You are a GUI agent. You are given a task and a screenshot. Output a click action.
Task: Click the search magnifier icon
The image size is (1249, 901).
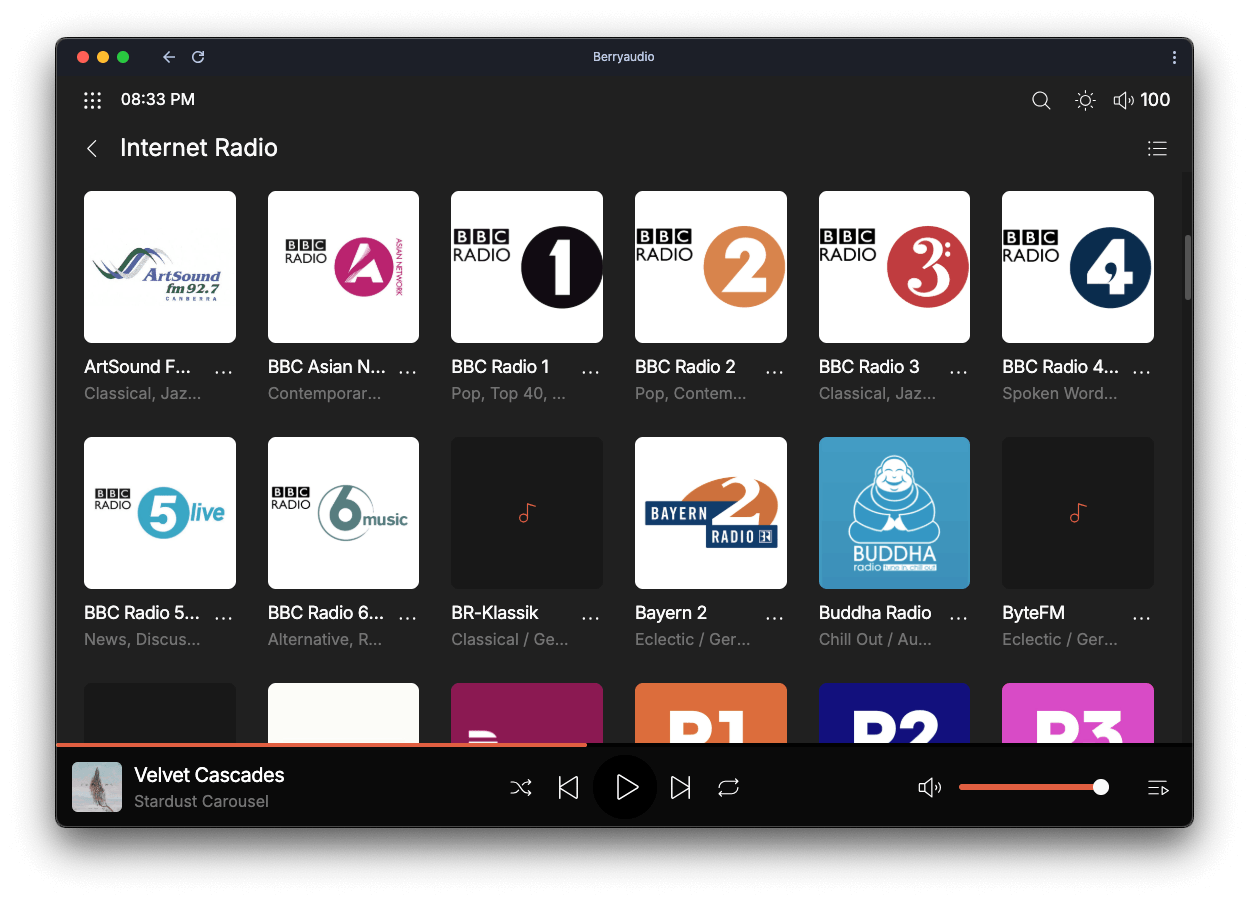pyautogui.click(x=1041, y=100)
